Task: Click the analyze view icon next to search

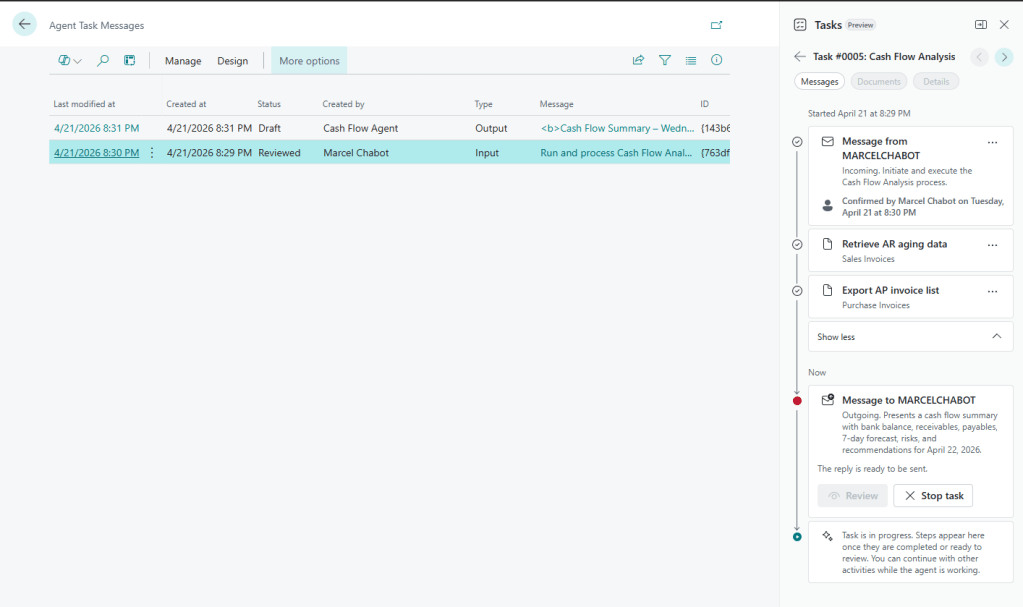Action: pyautogui.click(x=129, y=61)
